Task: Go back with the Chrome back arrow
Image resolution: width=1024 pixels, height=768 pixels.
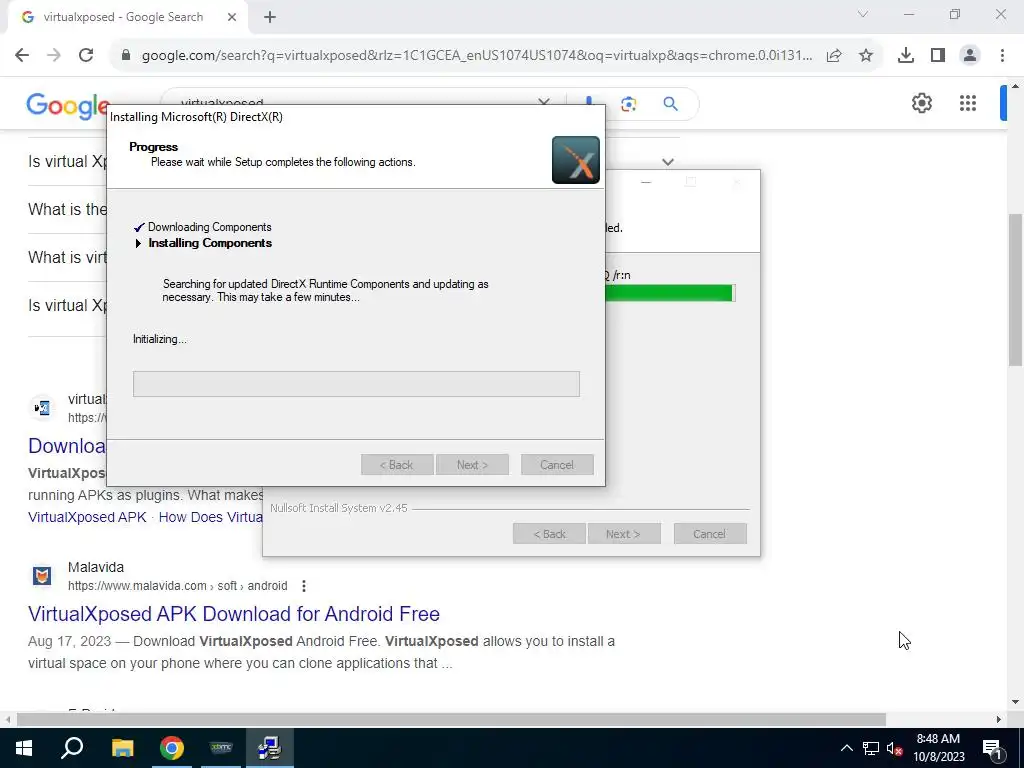Action: (x=22, y=56)
